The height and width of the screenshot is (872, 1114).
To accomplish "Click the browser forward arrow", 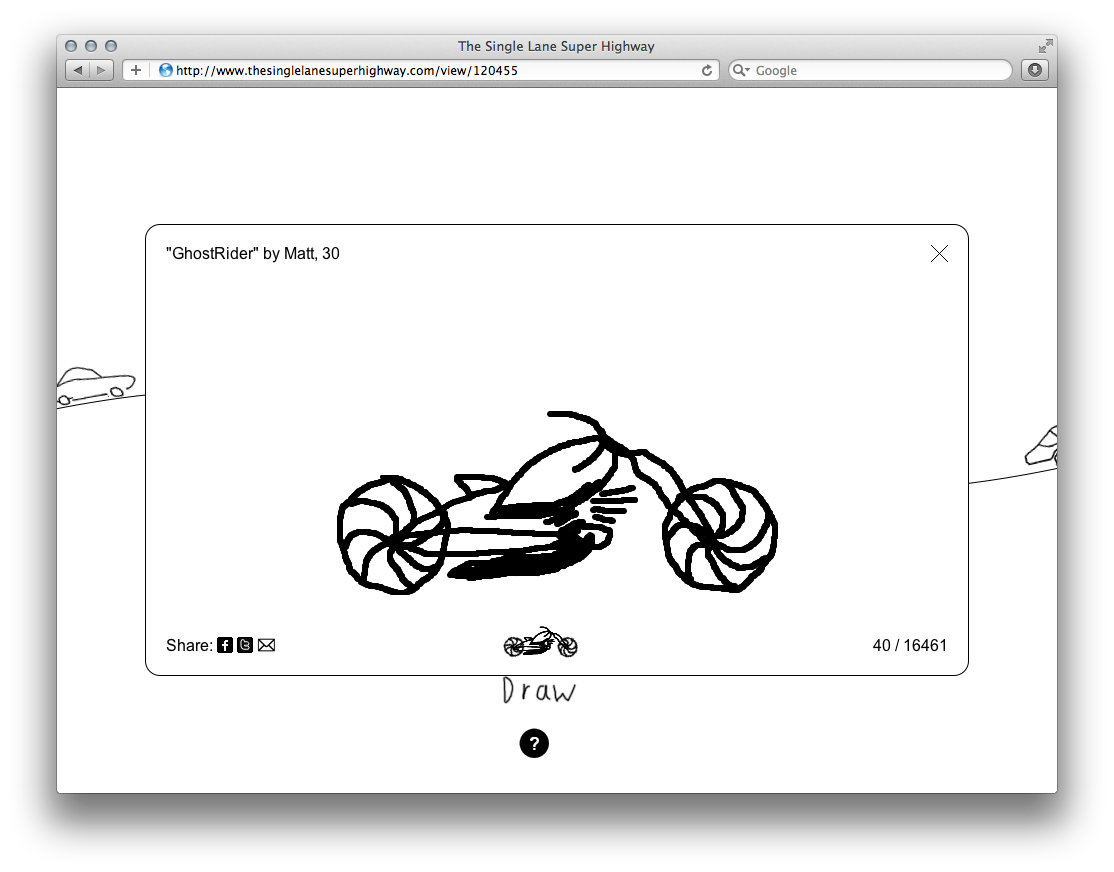I will coord(101,71).
